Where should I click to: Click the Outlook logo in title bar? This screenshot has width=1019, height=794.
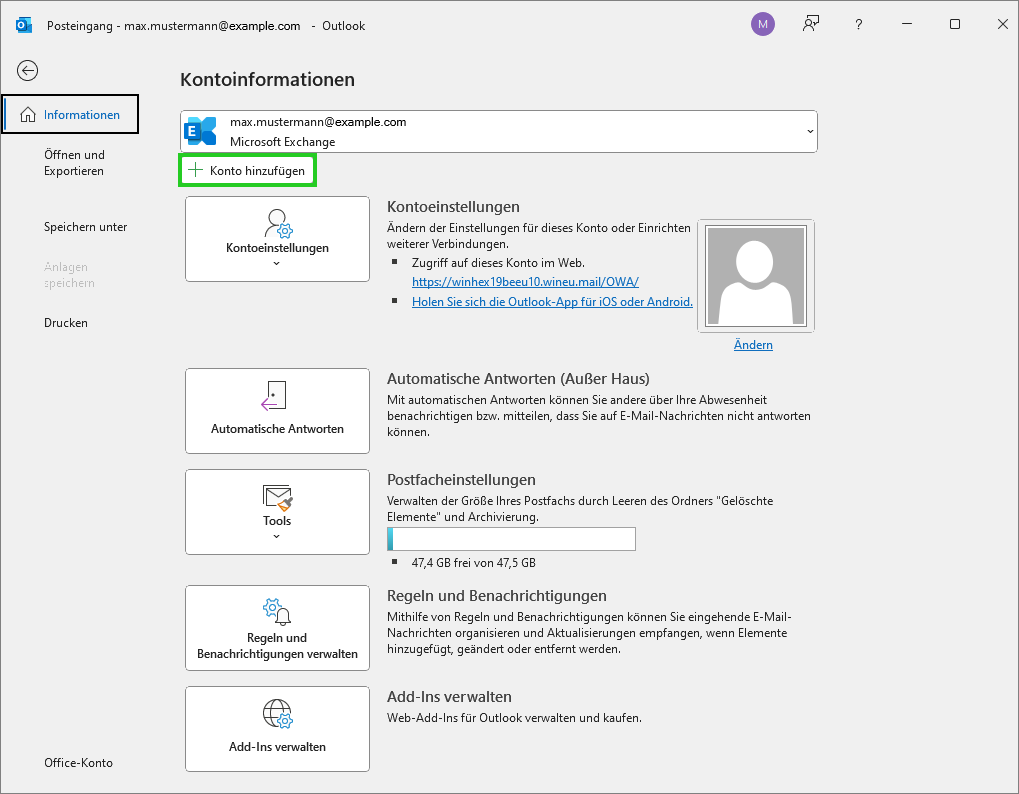tap(24, 25)
